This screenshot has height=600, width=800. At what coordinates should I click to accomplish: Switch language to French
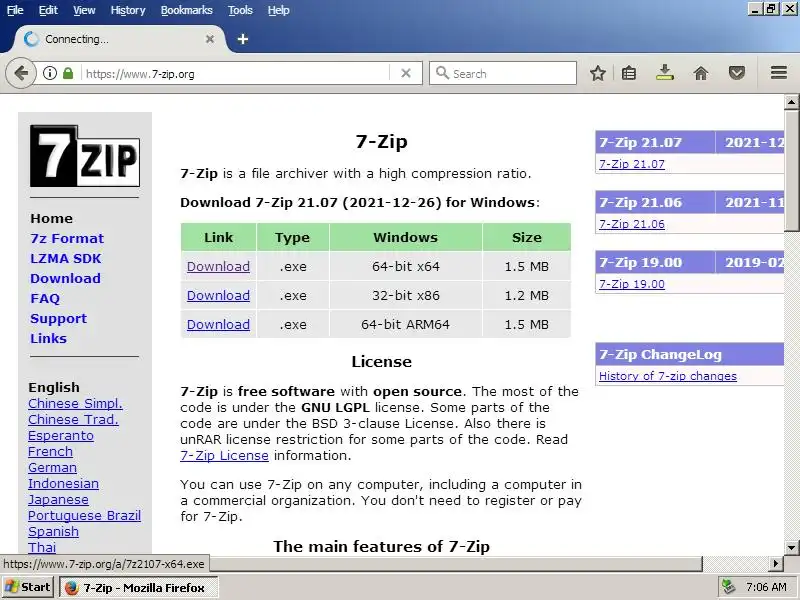point(51,452)
